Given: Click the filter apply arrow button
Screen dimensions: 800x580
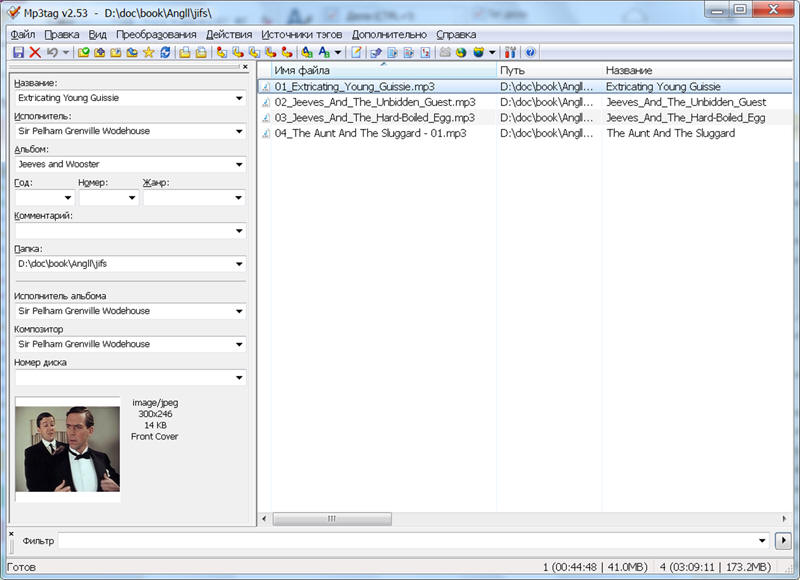Looking at the screenshot, I should (783, 540).
